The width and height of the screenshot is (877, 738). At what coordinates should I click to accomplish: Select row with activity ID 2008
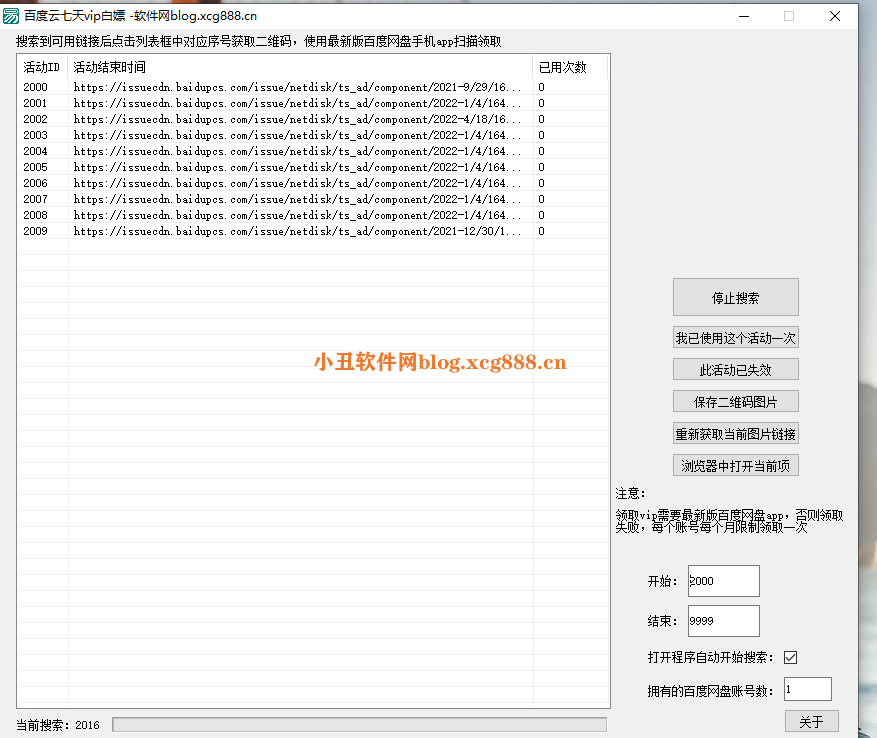(313, 215)
